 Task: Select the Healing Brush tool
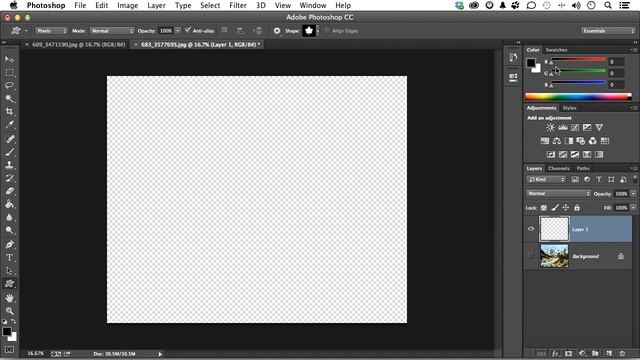click(x=9, y=139)
